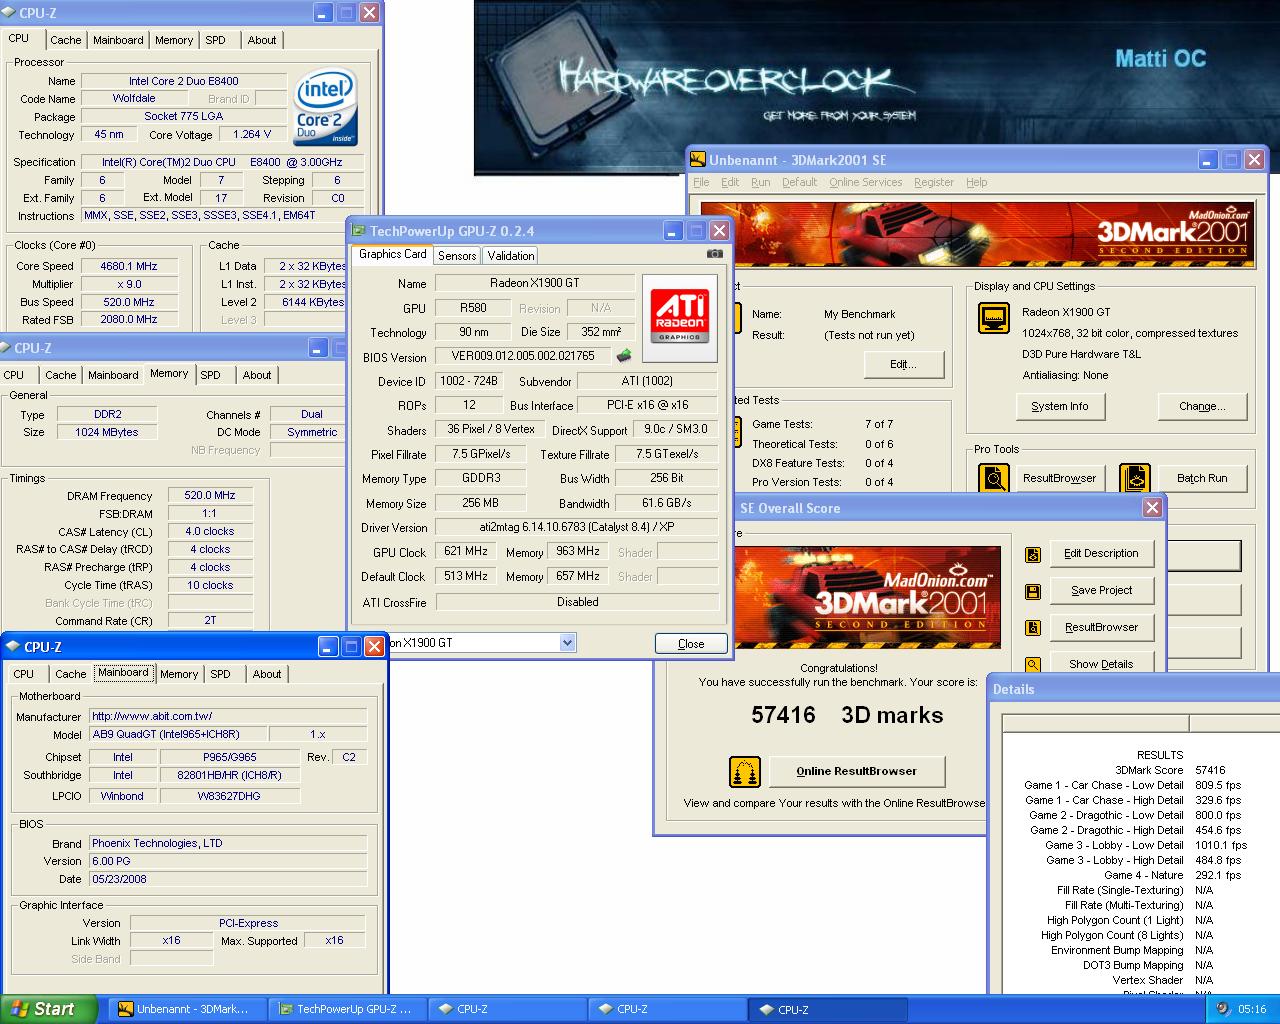Click the system tray icon near clock

pyautogui.click(x=1223, y=1009)
